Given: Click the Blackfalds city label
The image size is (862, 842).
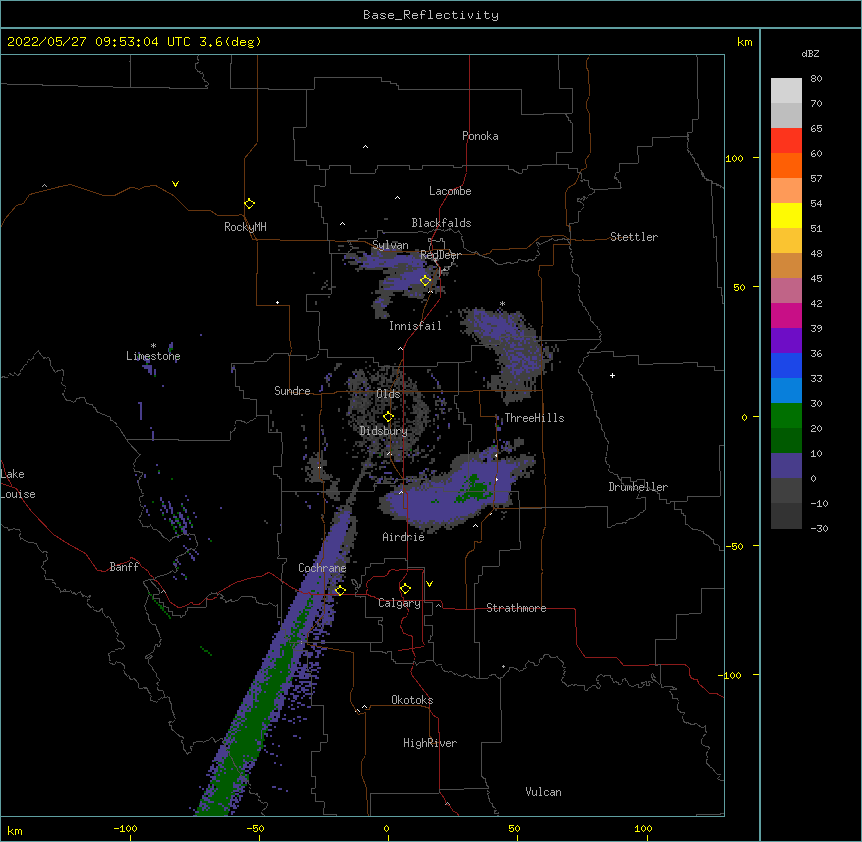Looking at the screenshot, I should 441,223.
